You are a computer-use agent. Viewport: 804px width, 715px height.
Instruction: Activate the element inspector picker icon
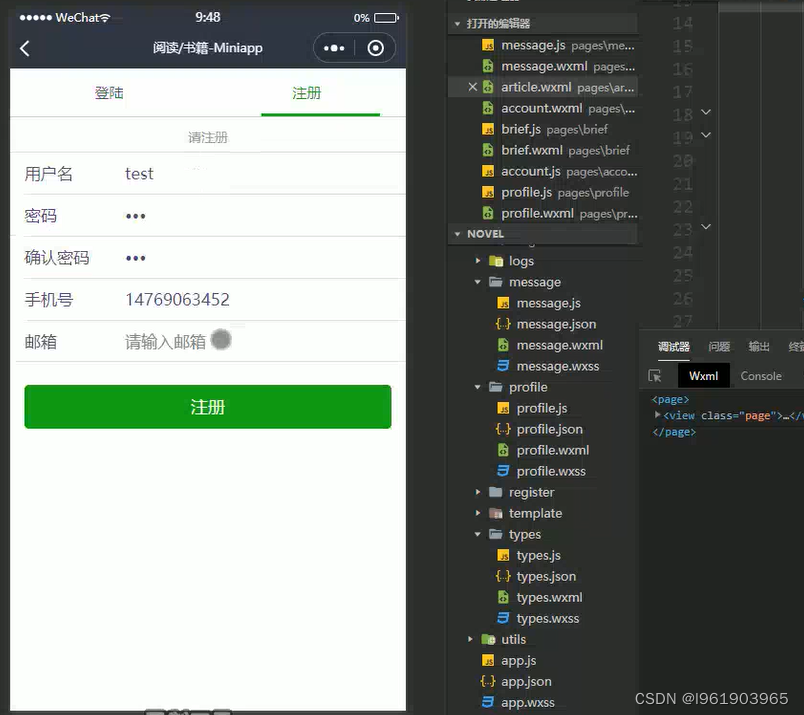pos(655,376)
